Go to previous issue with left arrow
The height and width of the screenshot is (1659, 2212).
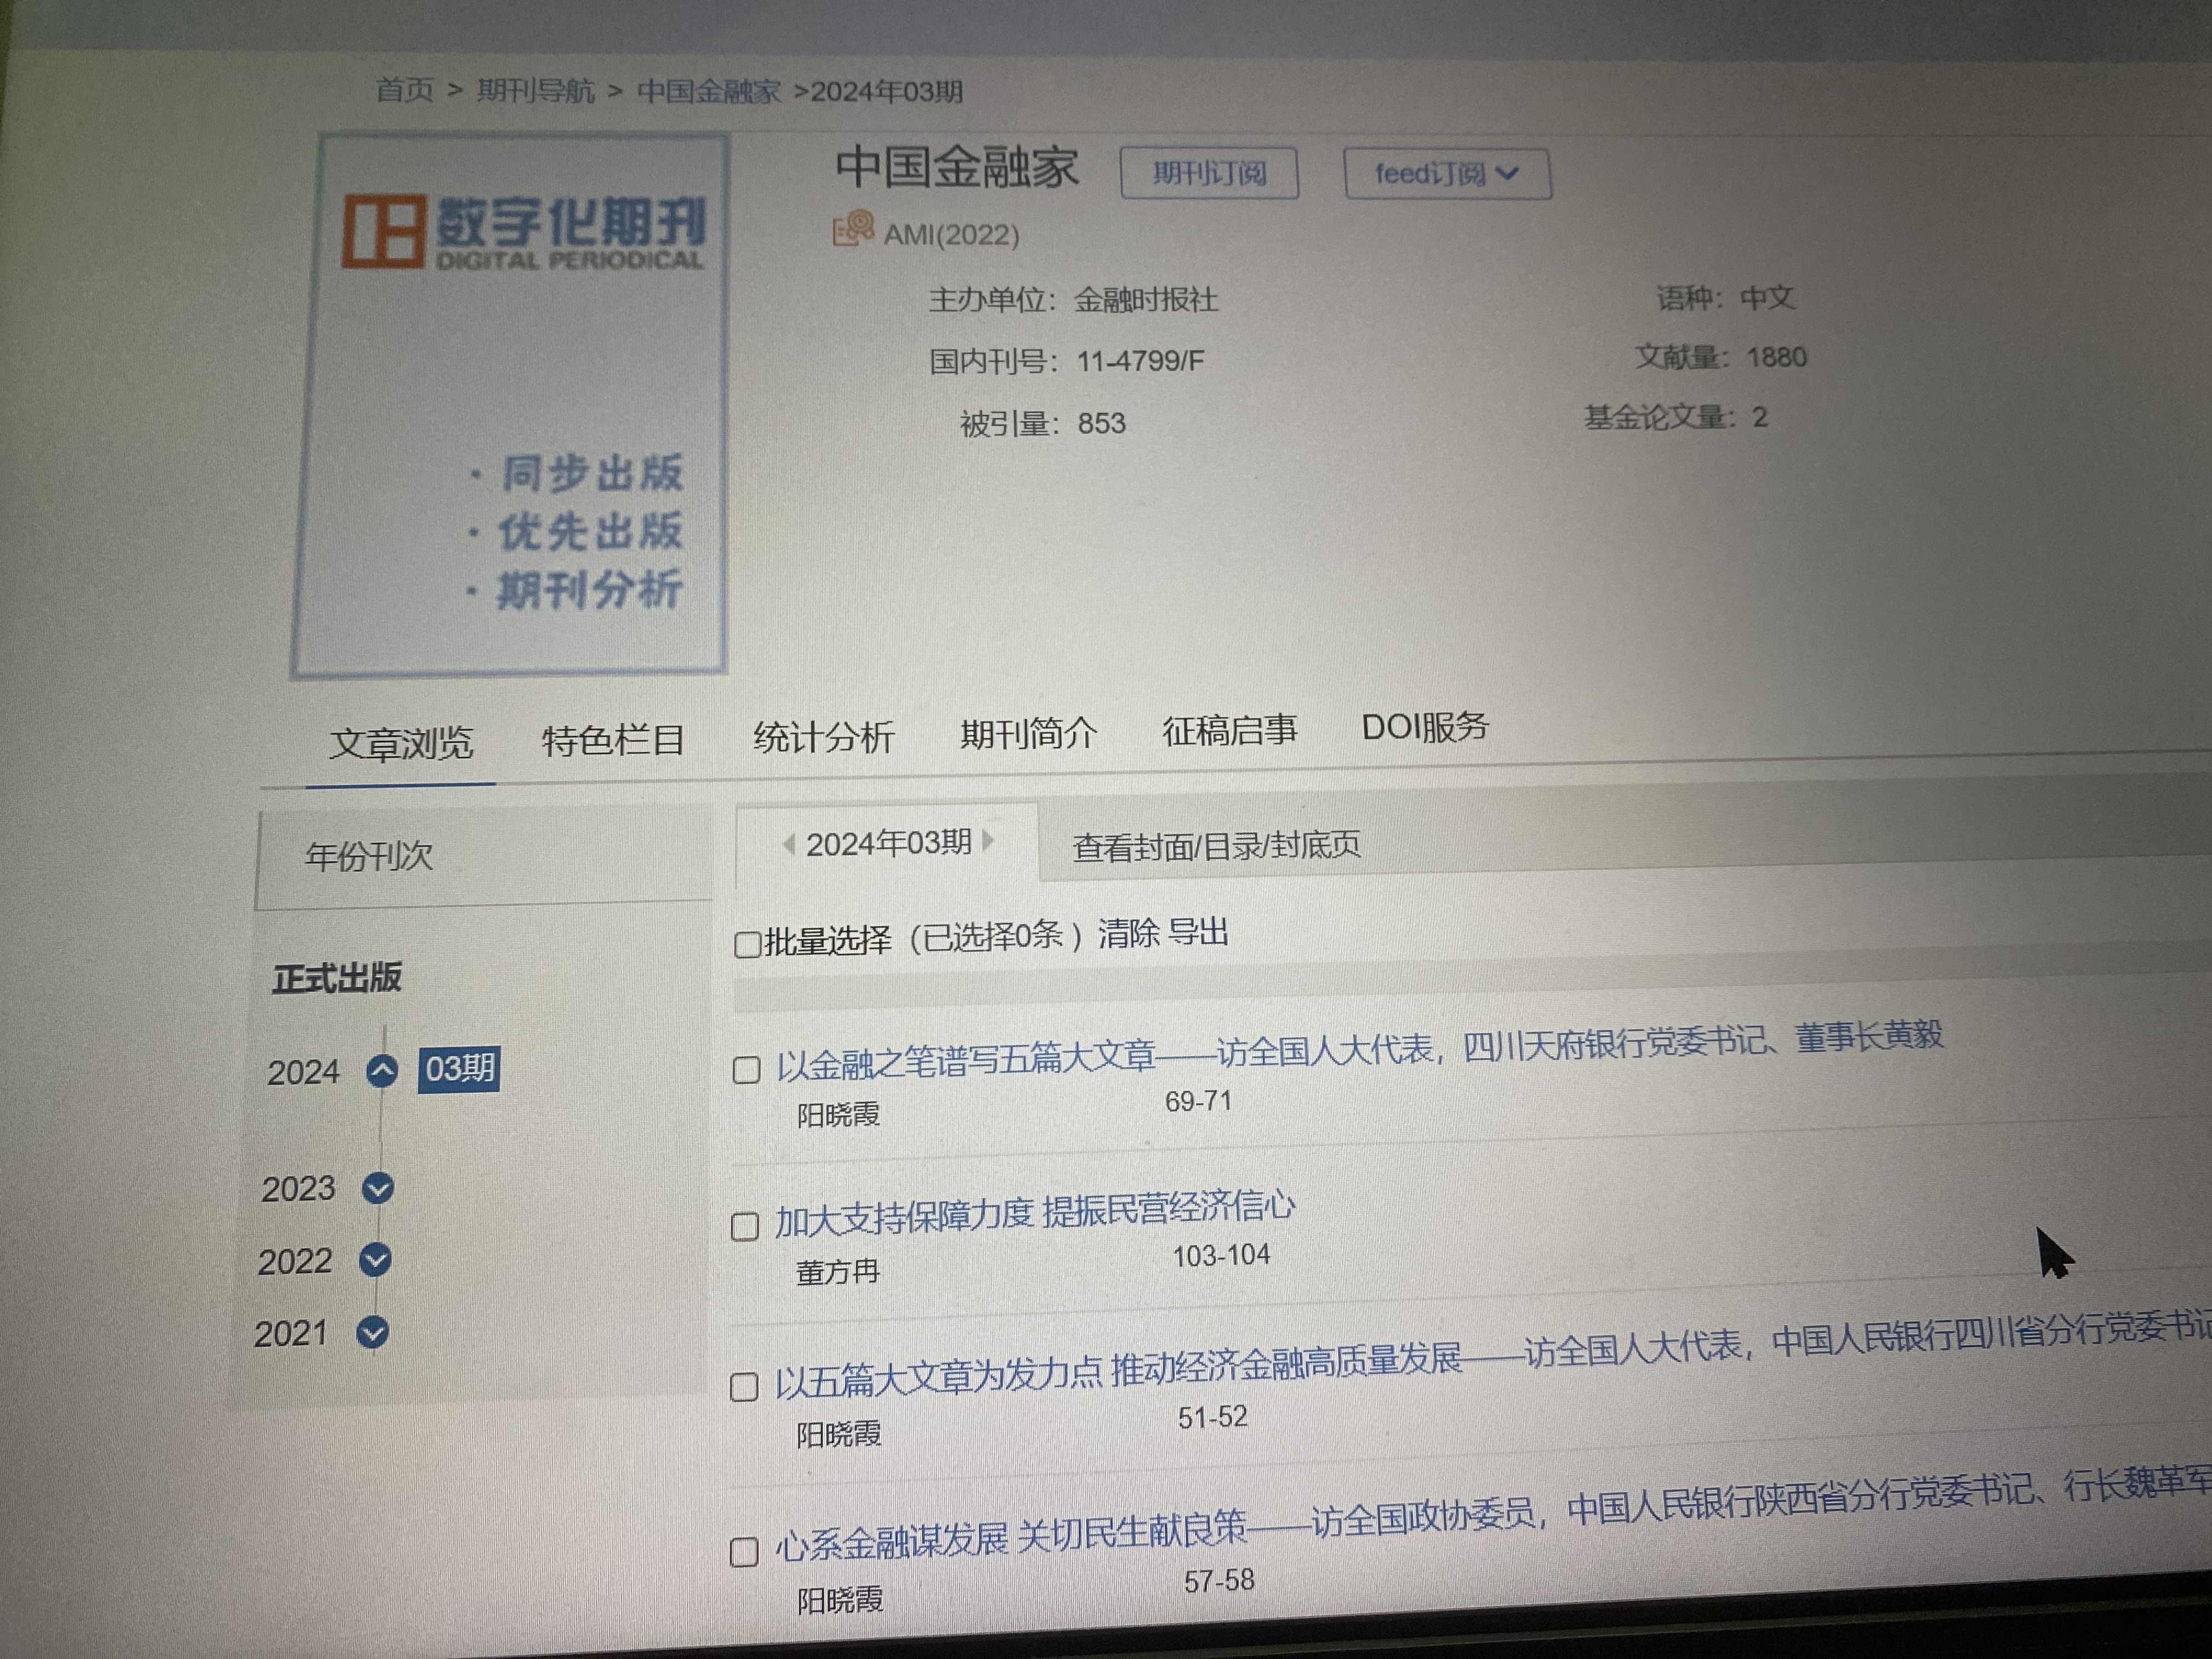pyautogui.click(x=789, y=845)
